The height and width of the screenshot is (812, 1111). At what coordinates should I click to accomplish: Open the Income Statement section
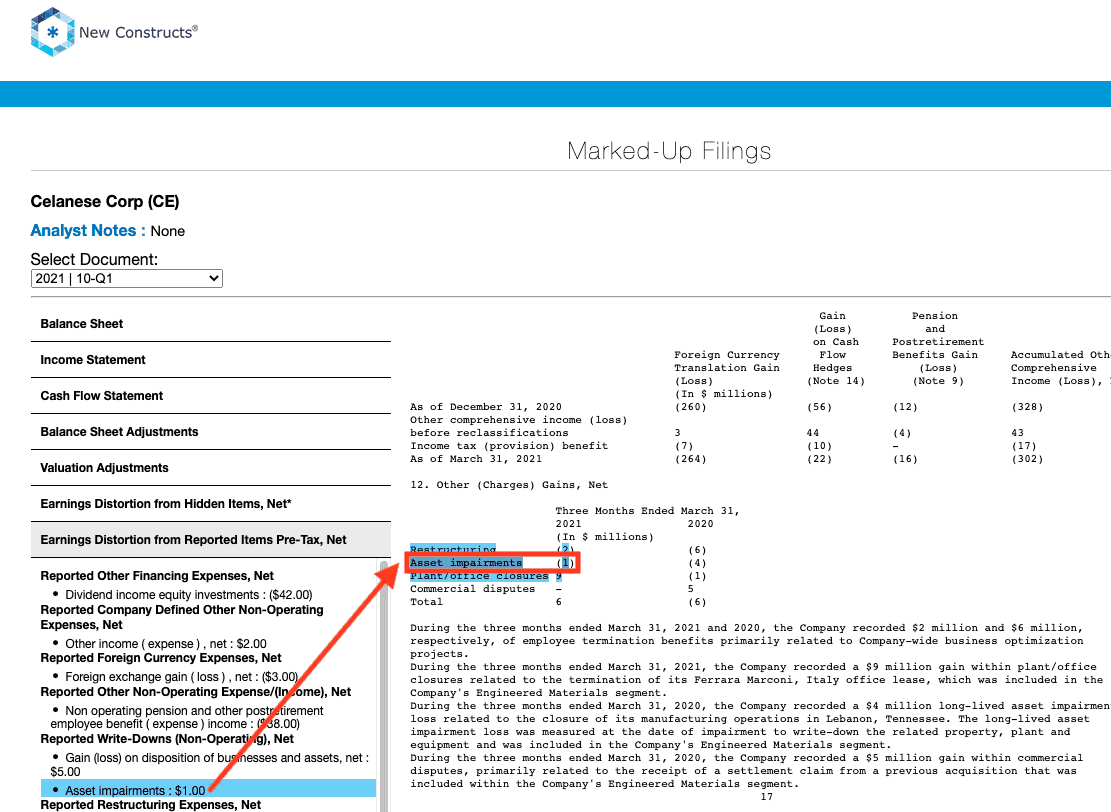point(210,360)
